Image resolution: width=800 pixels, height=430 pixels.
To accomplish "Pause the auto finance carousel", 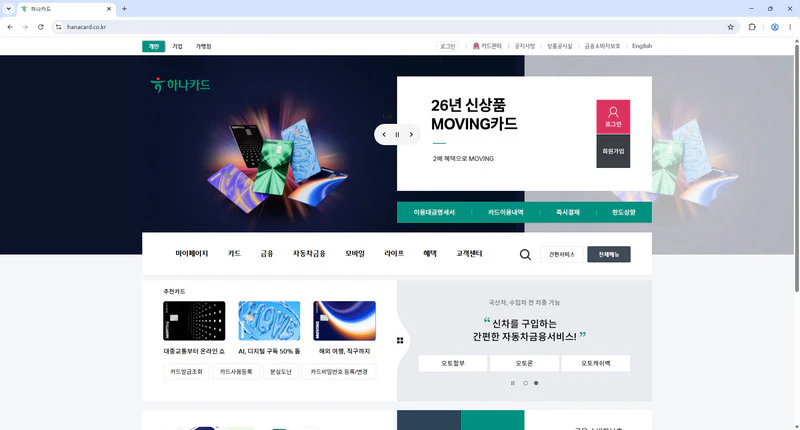I will (513, 383).
